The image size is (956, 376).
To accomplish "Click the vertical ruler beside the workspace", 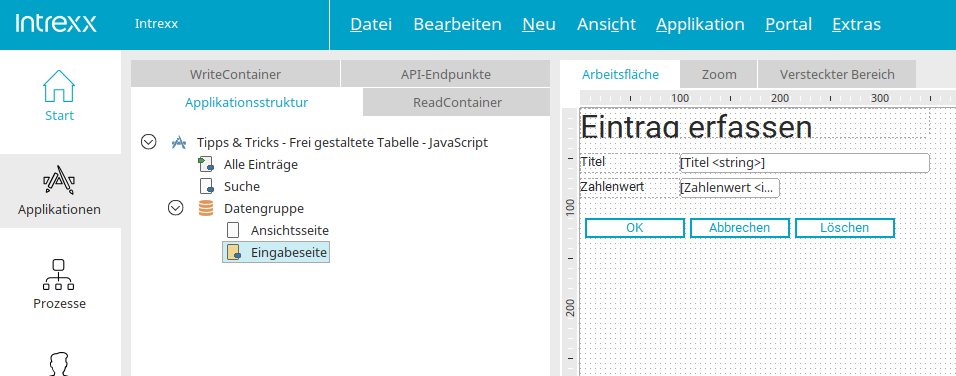I will point(570,242).
